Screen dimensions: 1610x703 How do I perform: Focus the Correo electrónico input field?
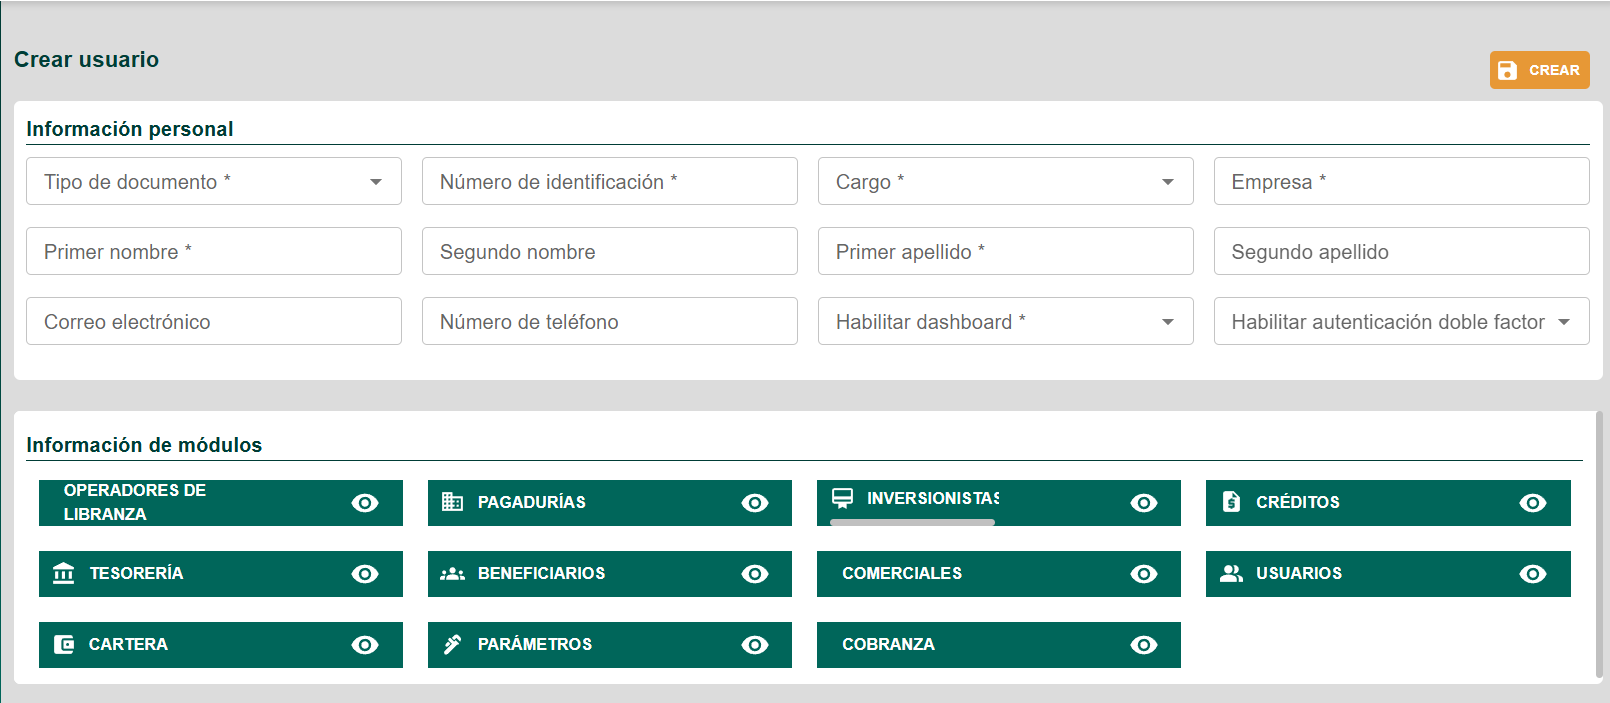coord(214,321)
